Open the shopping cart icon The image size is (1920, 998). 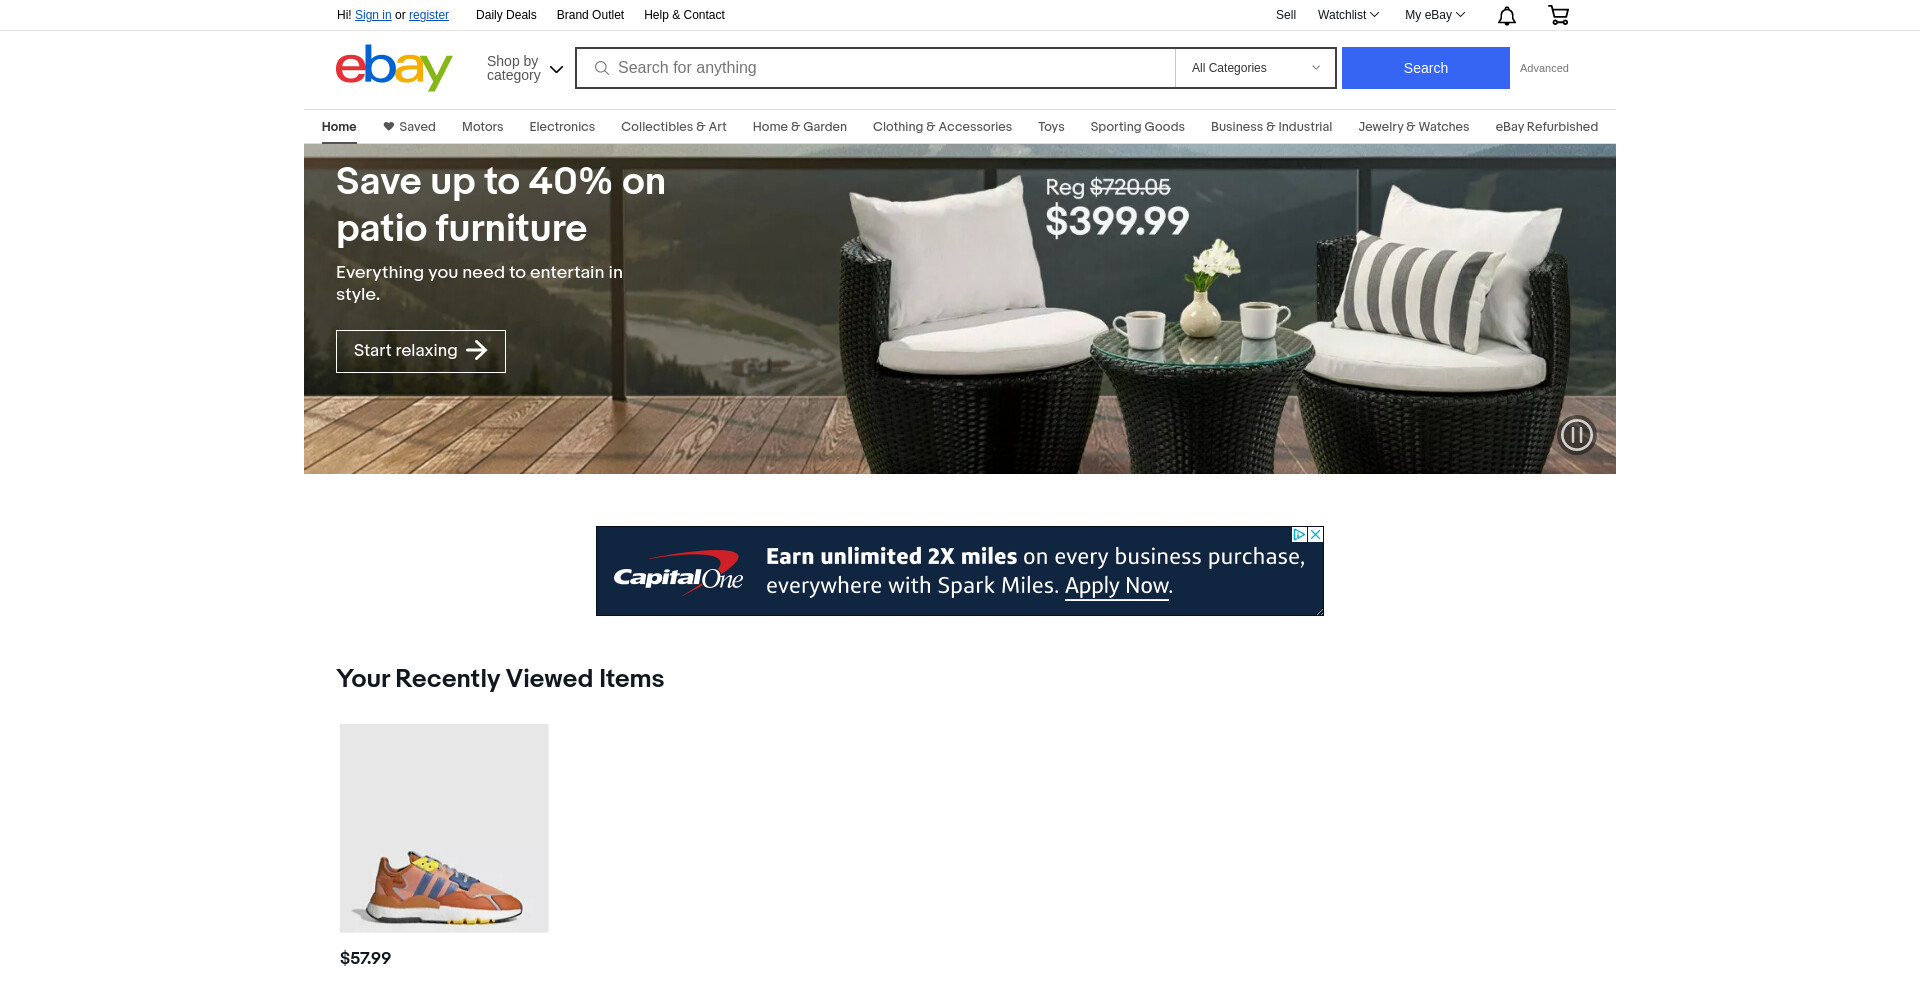[x=1558, y=15]
